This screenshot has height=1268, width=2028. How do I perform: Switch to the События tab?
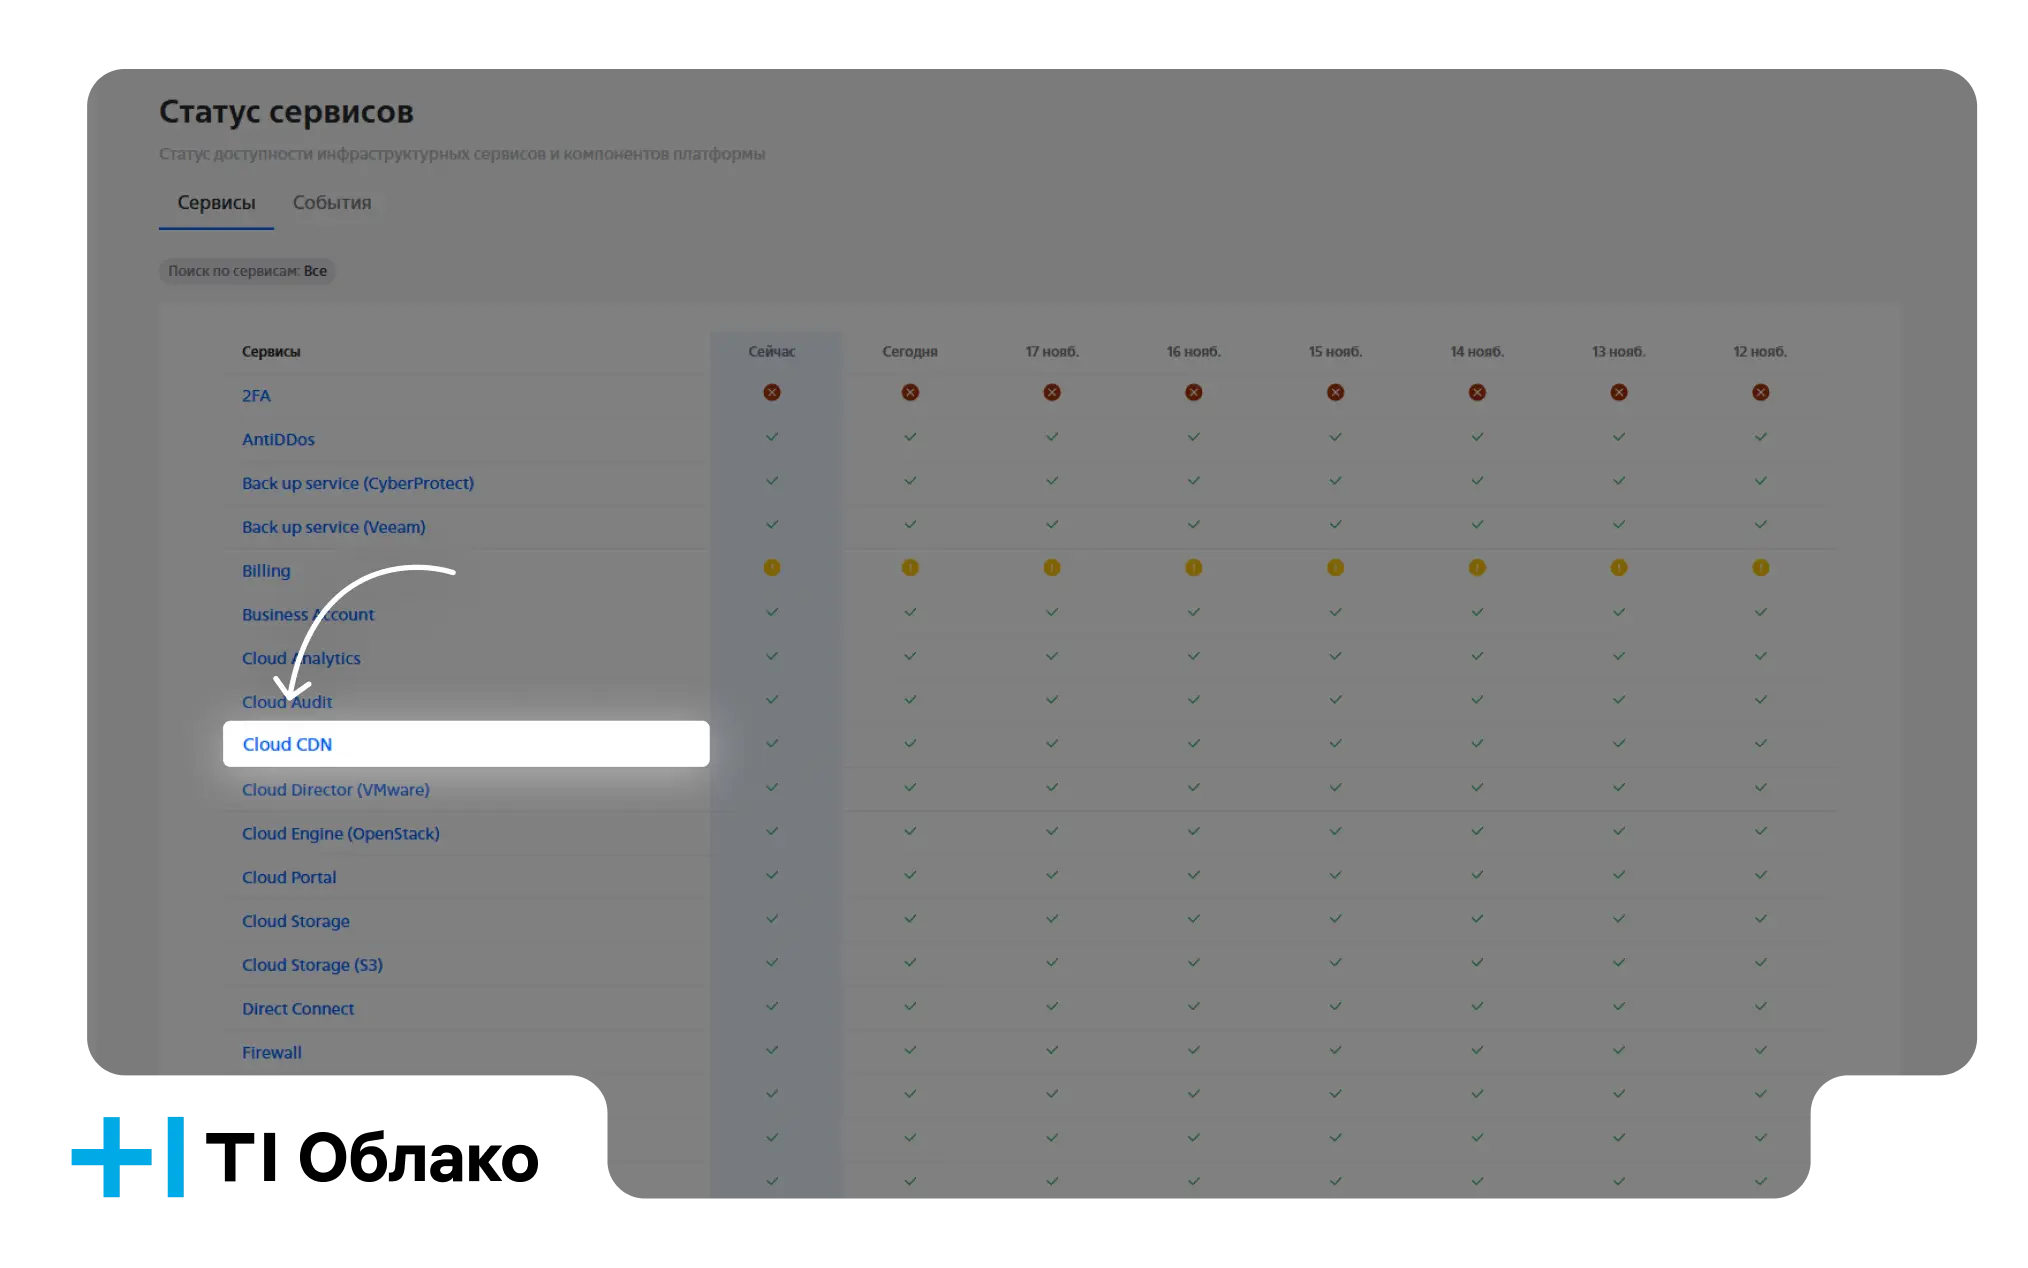(x=332, y=203)
